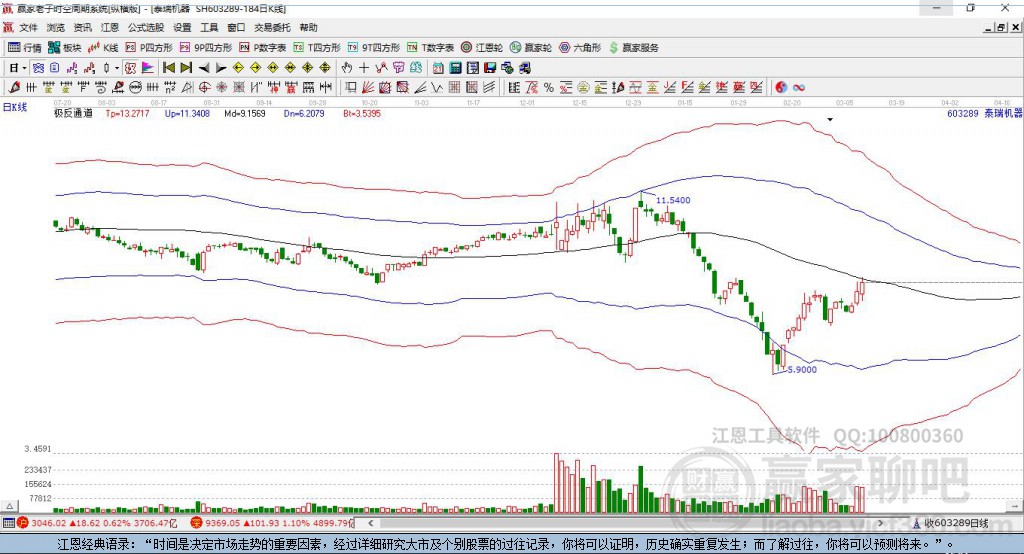Open the 交易委托 menu
The width and height of the screenshot is (1024, 554).
(272, 27)
